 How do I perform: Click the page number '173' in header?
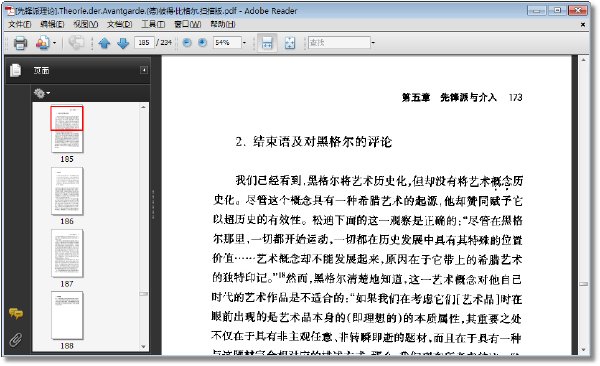pos(515,98)
